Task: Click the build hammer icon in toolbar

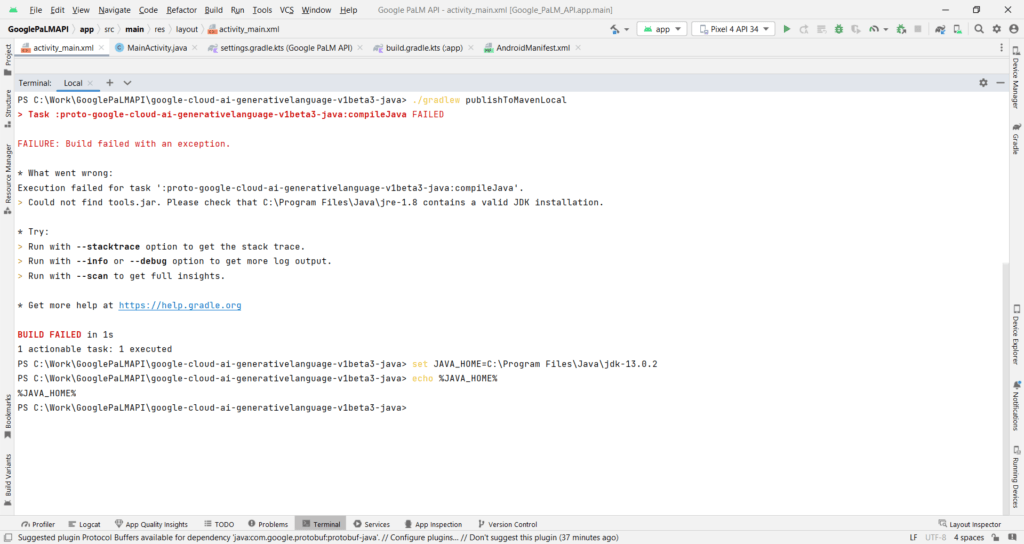Action: (x=615, y=29)
